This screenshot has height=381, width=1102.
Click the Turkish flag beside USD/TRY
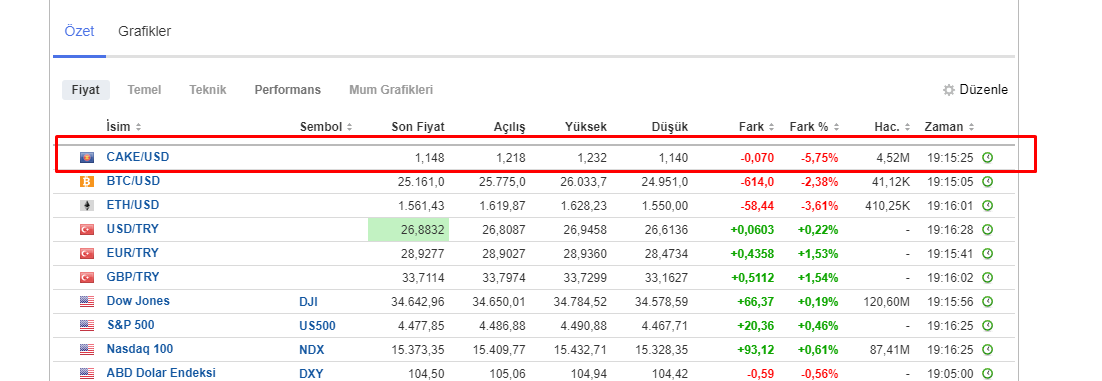pos(86,229)
